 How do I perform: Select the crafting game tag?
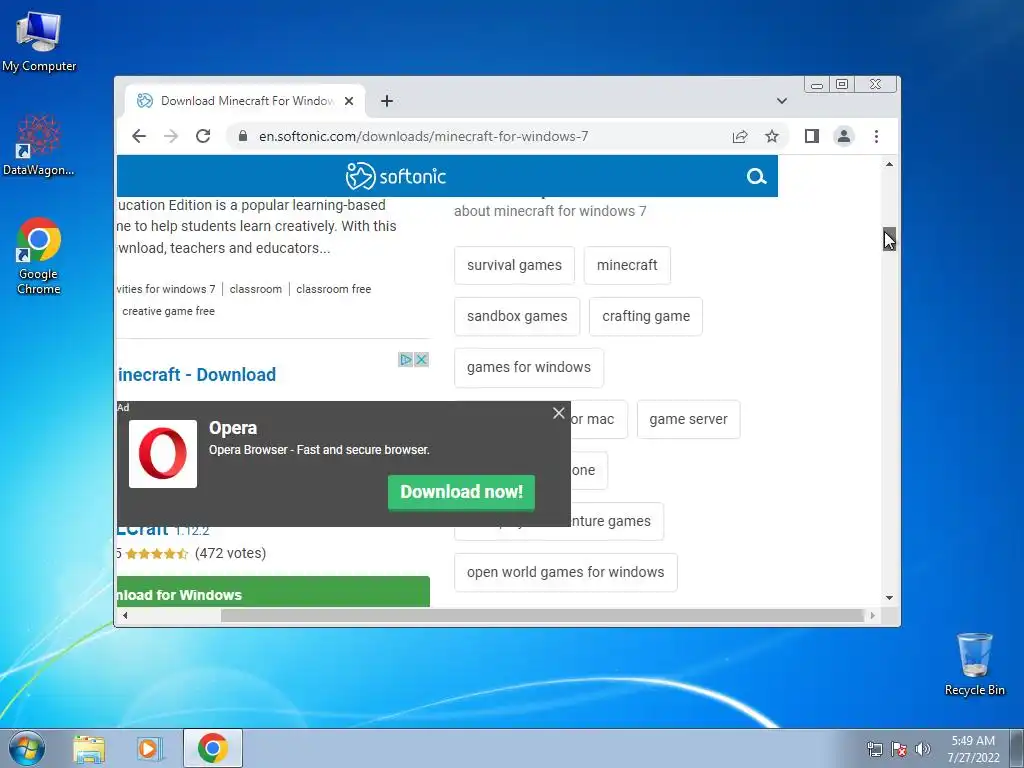[645, 316]
